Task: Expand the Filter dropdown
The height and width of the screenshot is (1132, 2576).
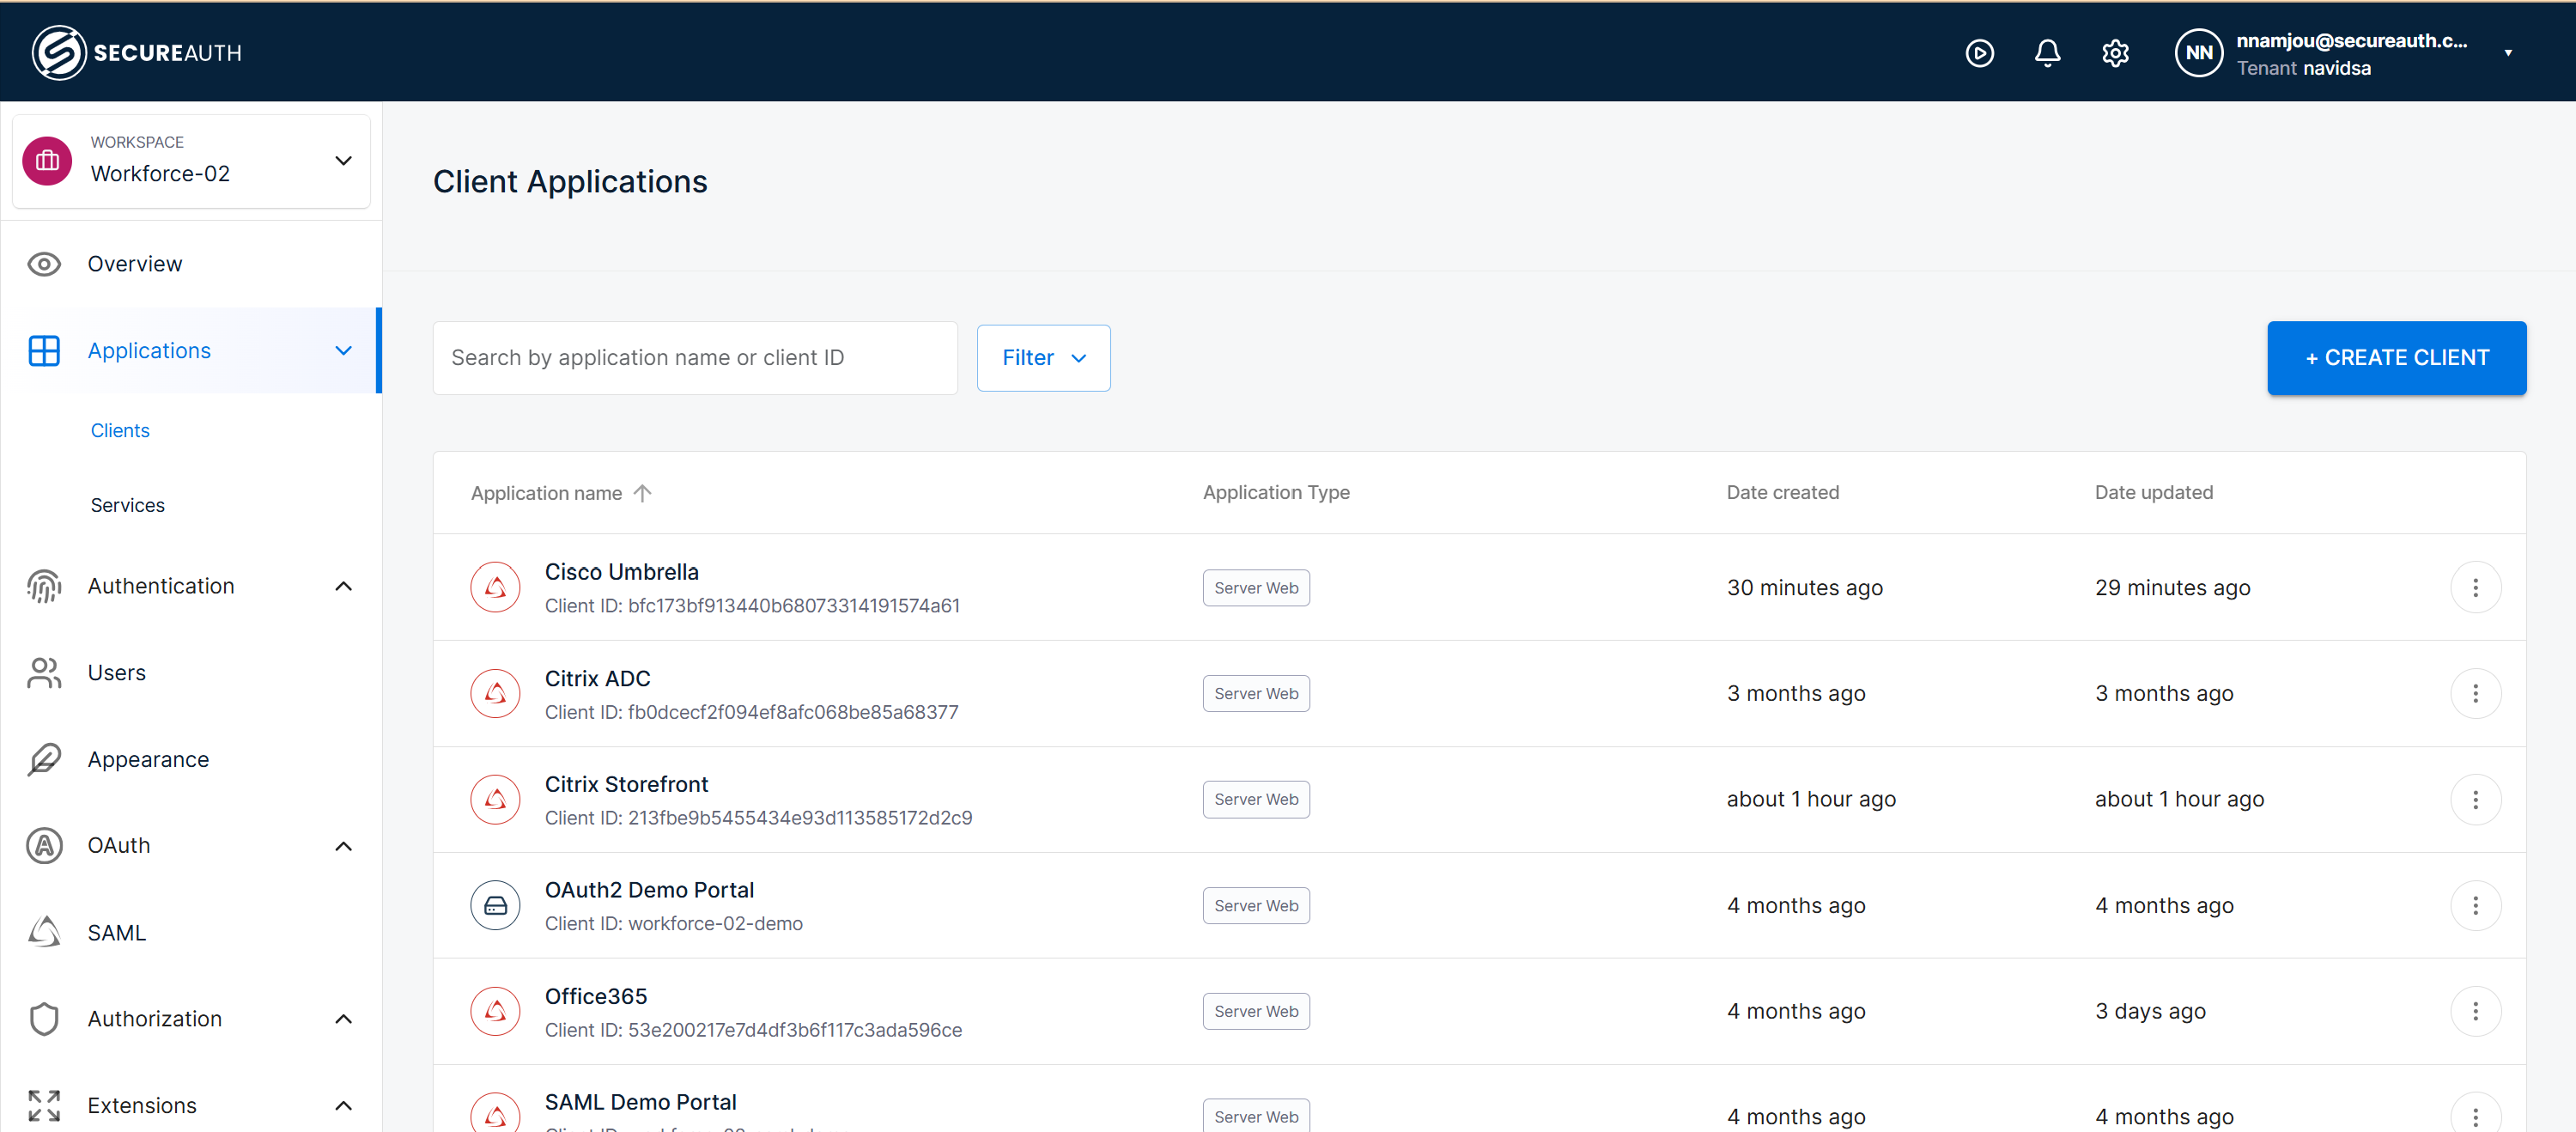Action: pyautogui.click(x=1043, y=357)
